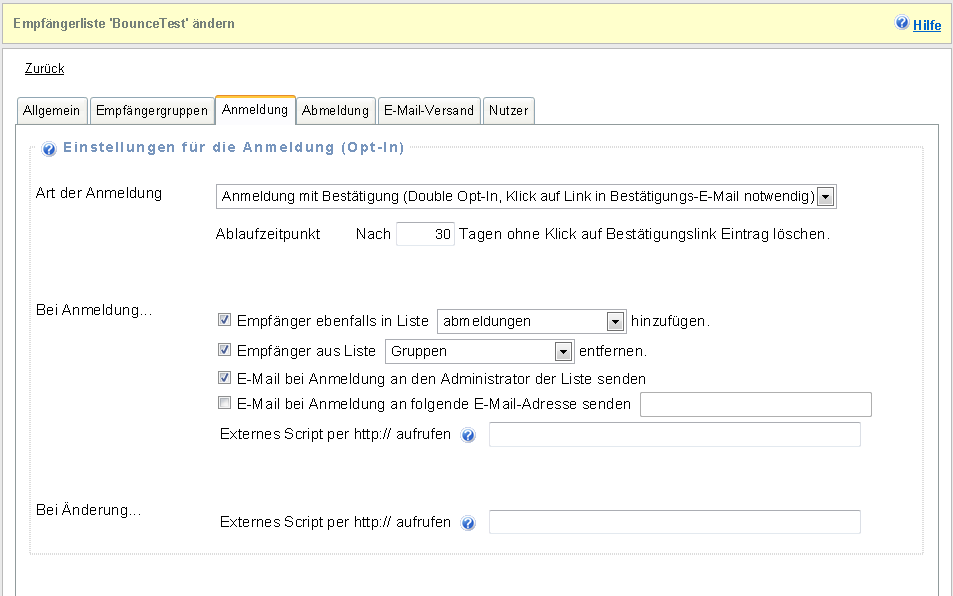This screenshot has width=953, height=596.
Task: Enable e-mail to following address checkbox
Action: point(224,404)
